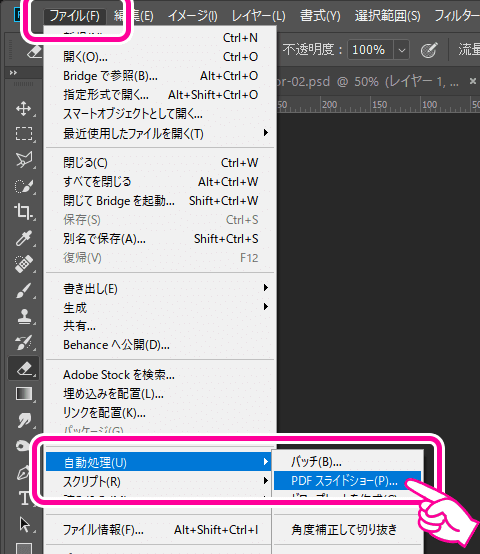Select the Brush tool
Viewport: 480px width, 554px height.
pos(24,290)
